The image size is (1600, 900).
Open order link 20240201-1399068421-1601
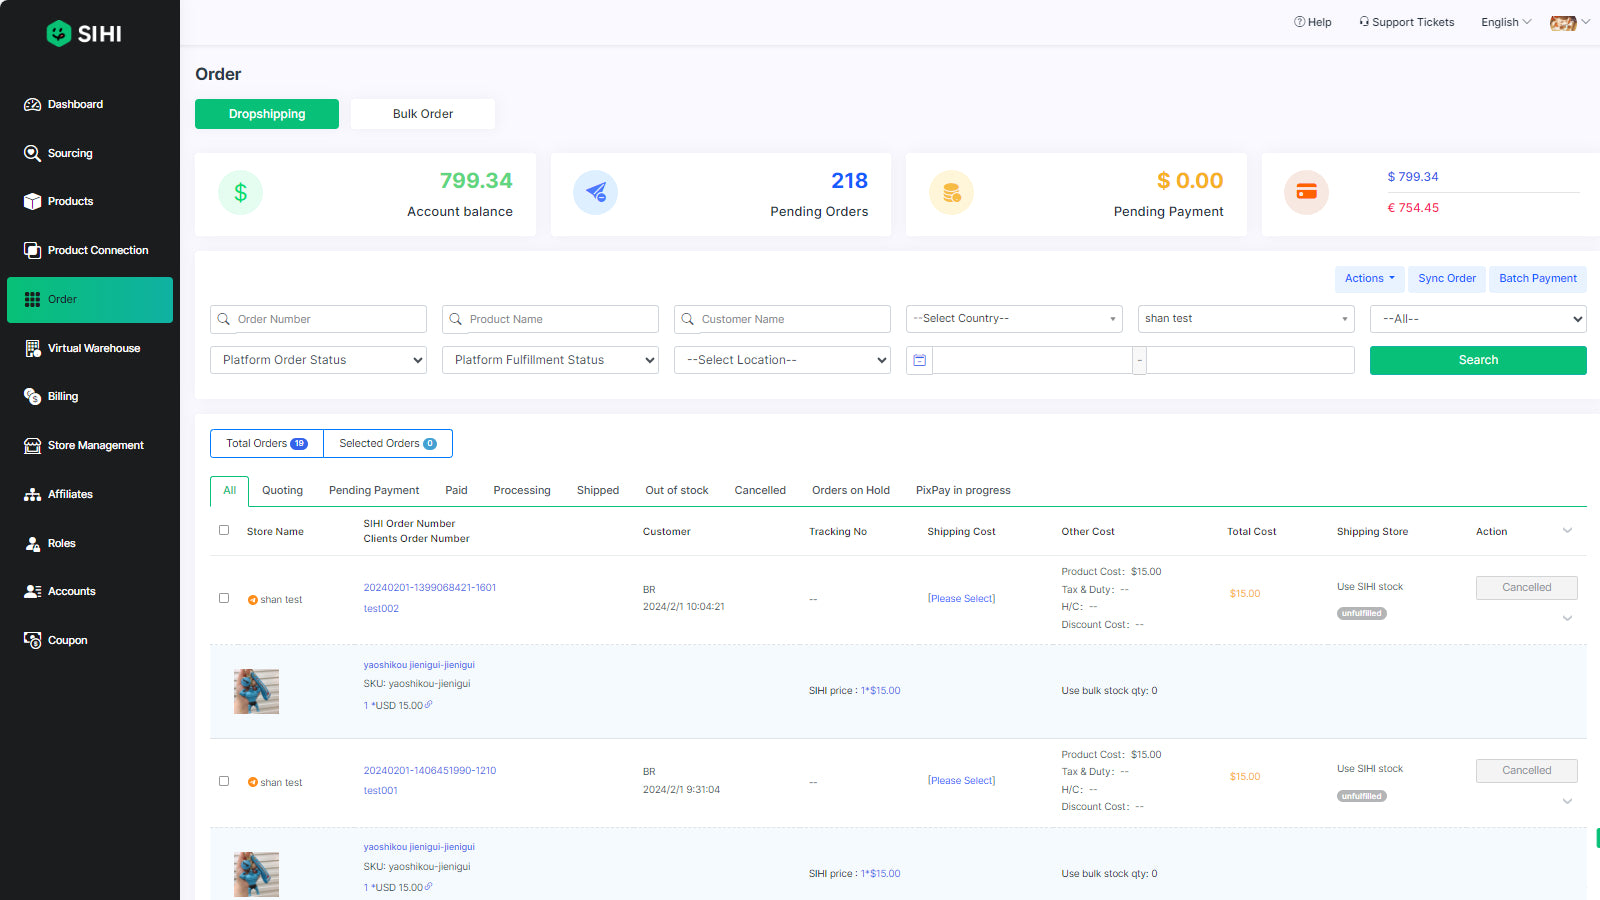[x=429, y=588]
